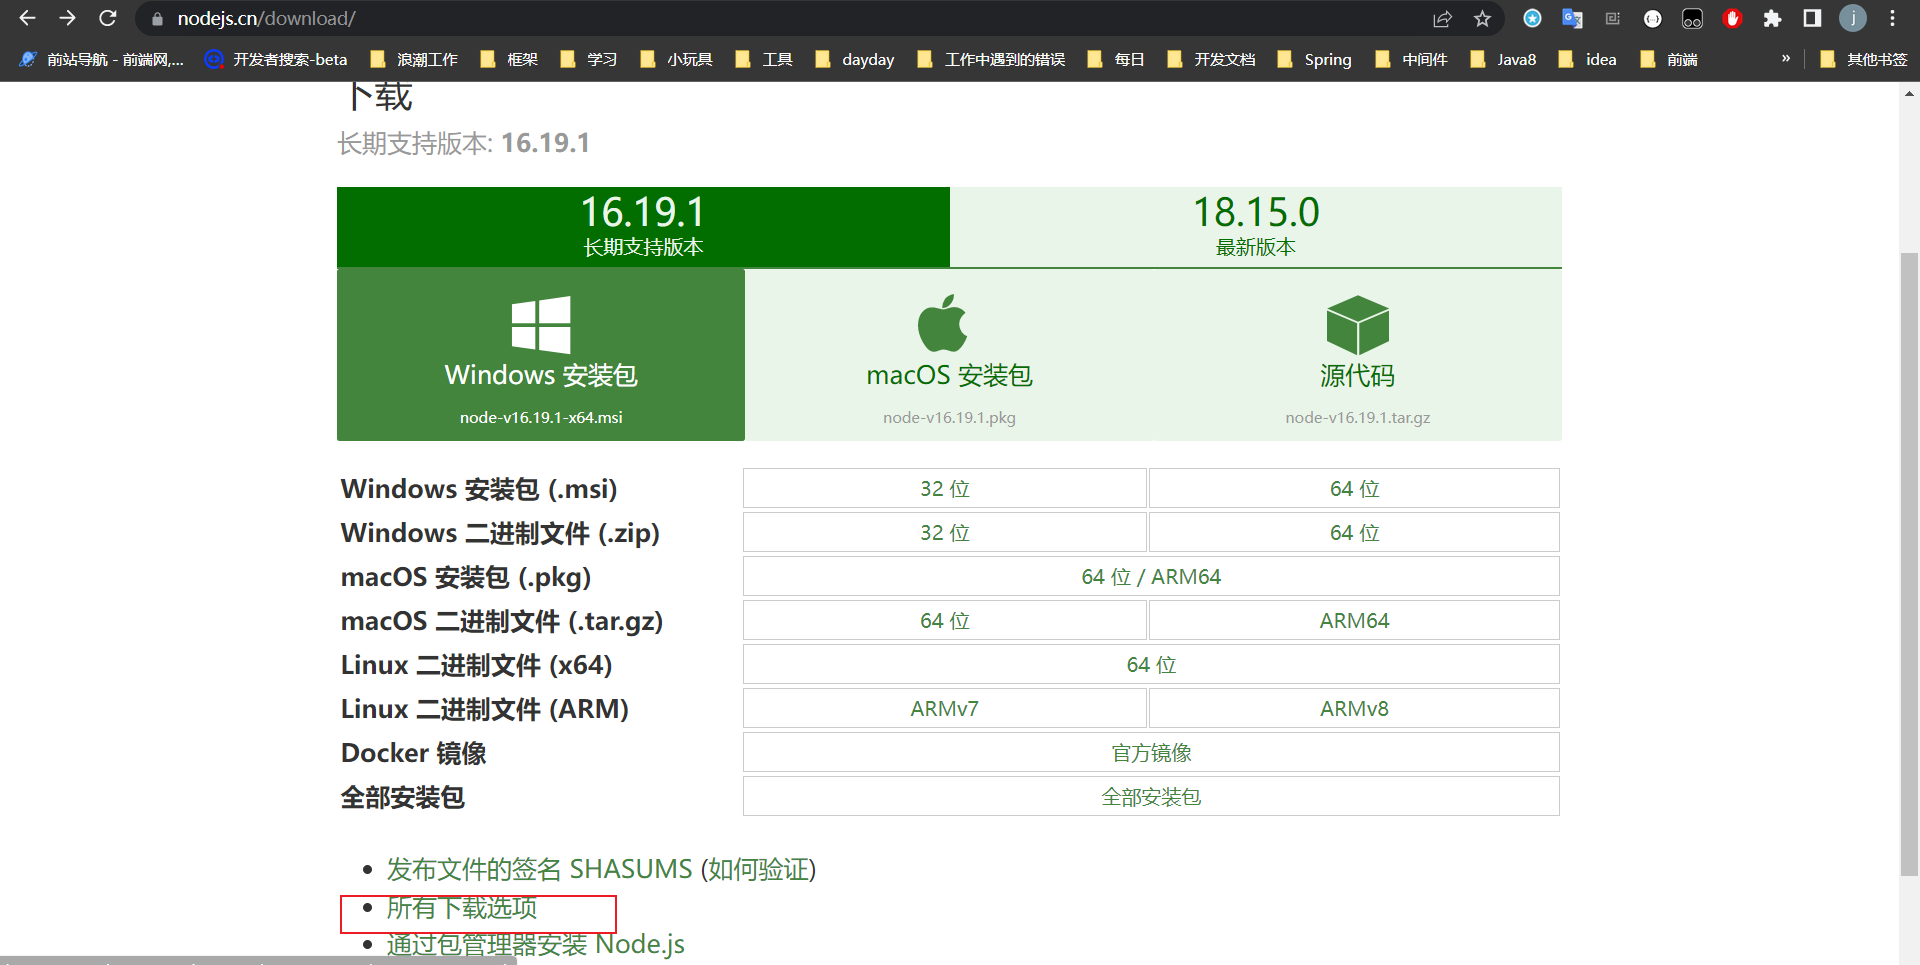Open 通过包管理器安装 Node.js link
The height and width of the screenshot is (965, 1920).
click(536, 944)
